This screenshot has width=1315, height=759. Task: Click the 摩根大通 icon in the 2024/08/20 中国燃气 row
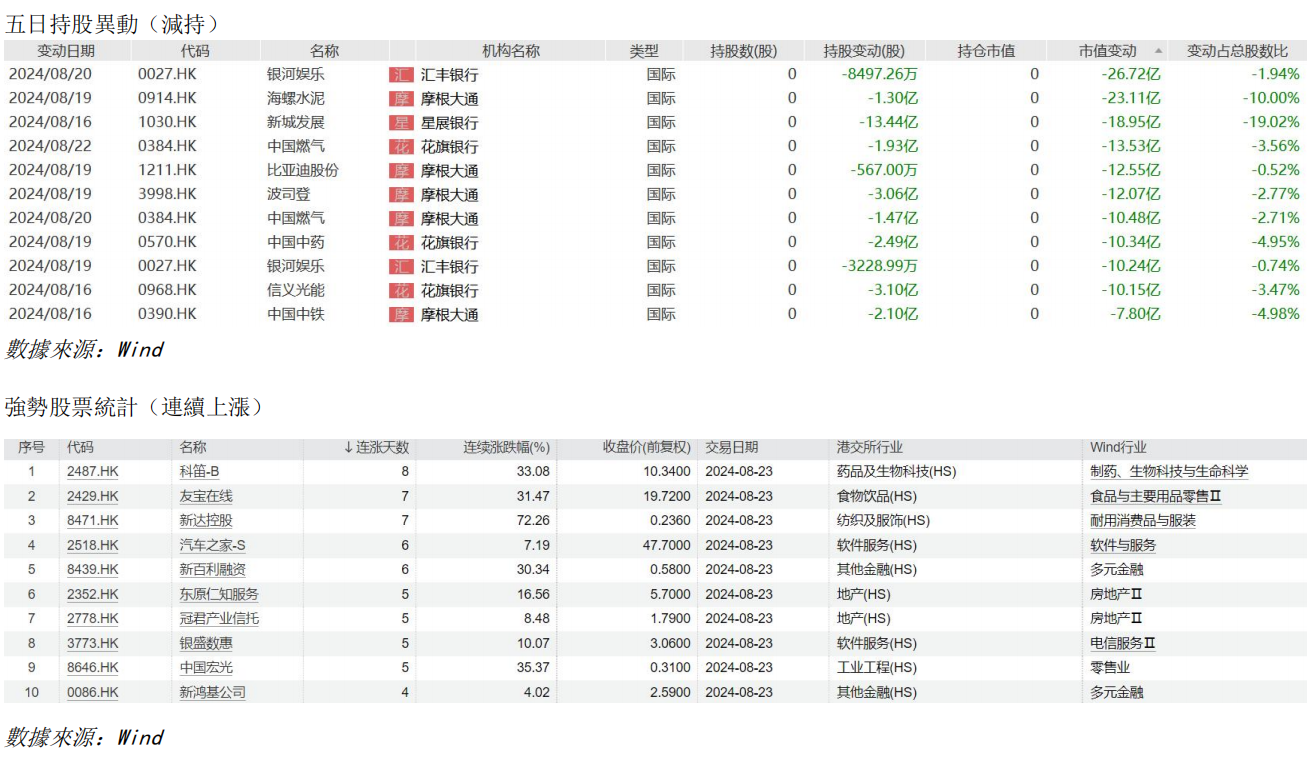point(401,219)
